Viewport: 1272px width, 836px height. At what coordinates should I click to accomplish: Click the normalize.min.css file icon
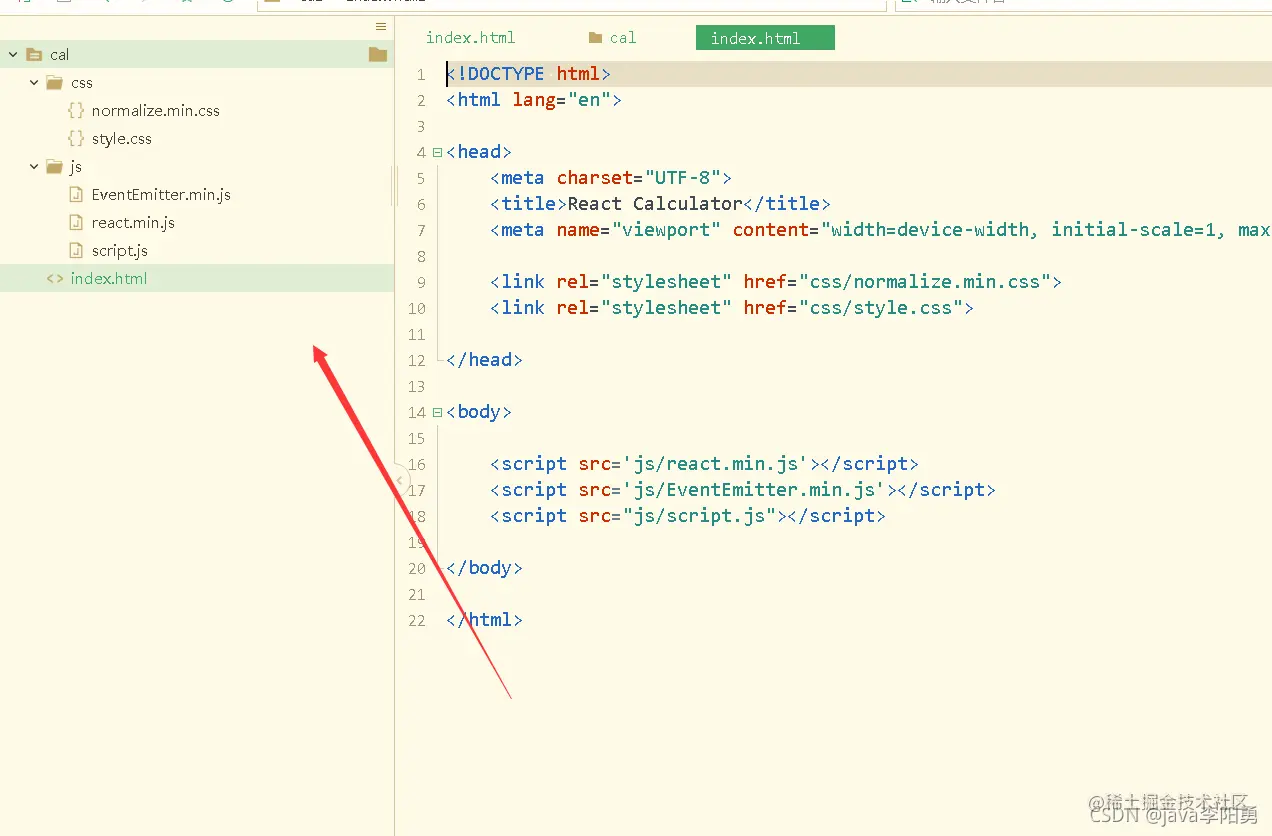[76, 111]
